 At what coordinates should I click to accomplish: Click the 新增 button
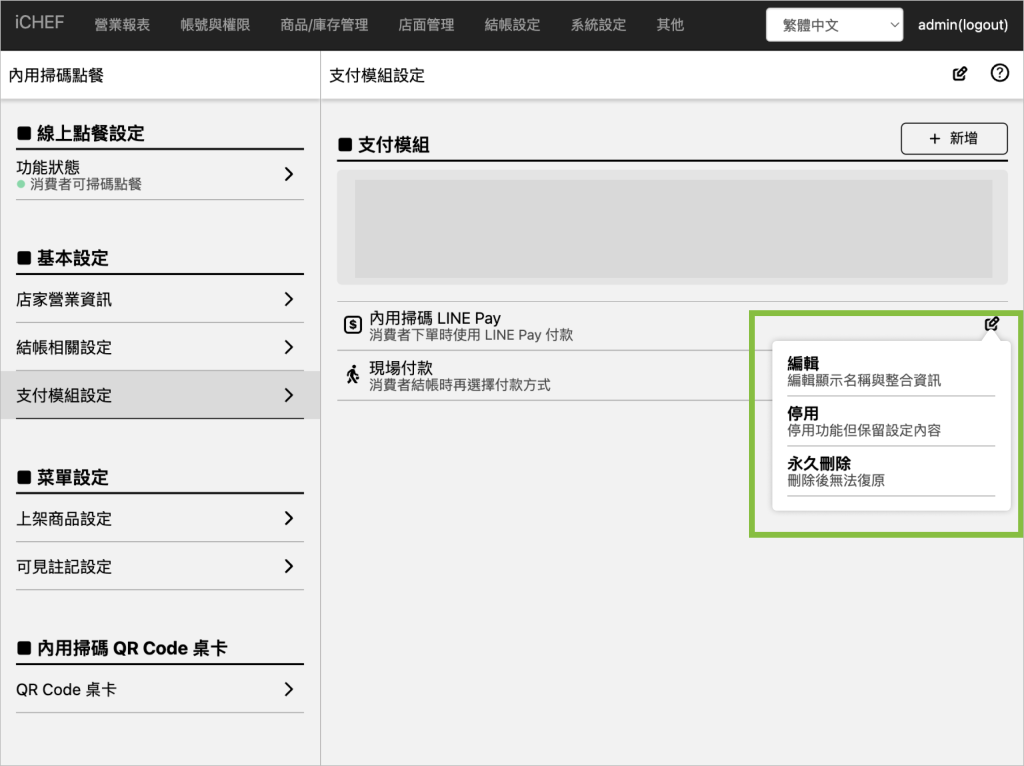pyautogui.click(x=953, y=139)
